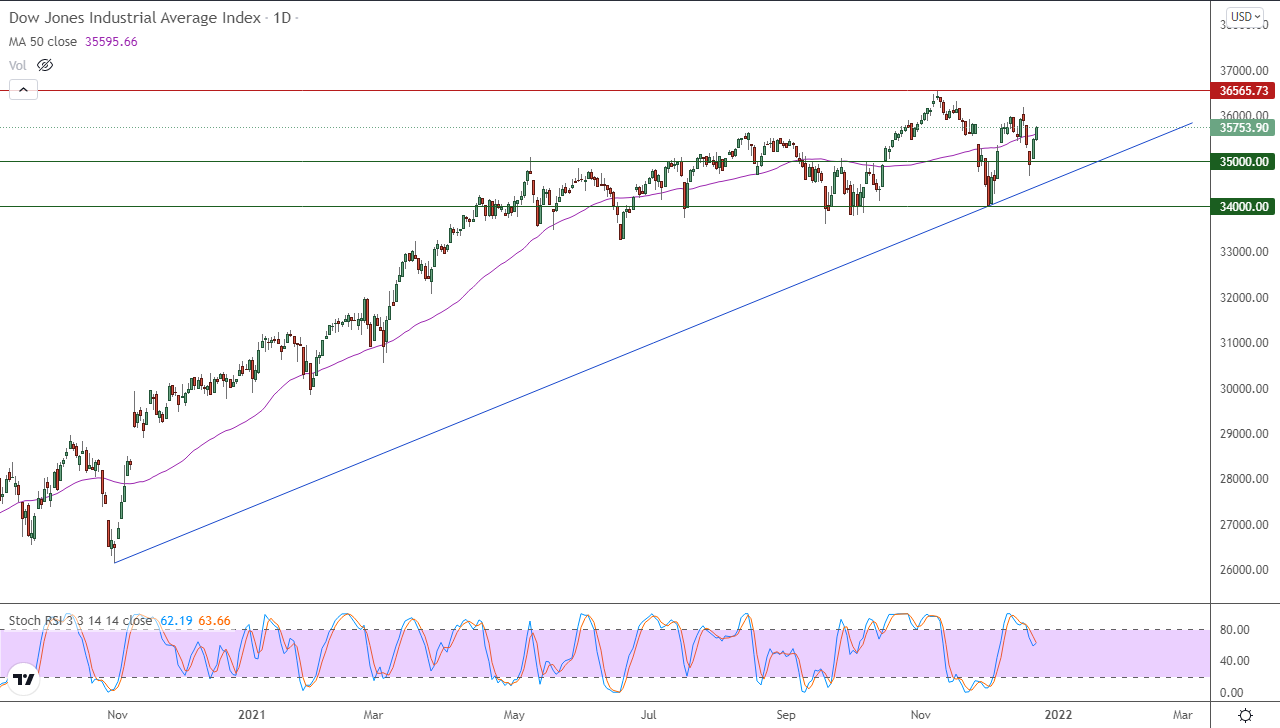Click 40.00 on the Stoch RSI axis
The width and height of the screenshot is (1280, 728).
pos(1234,660)
